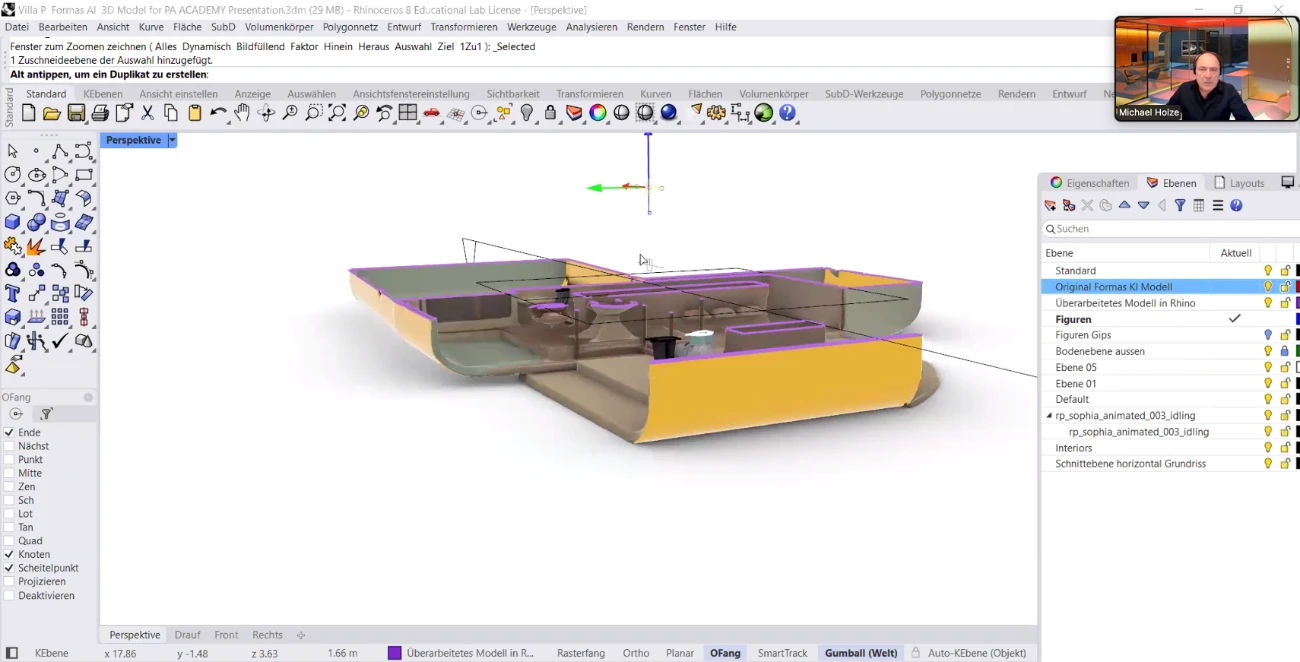Click the Explode tool icon in sidebar
Screen dimensions: 1300x662
pos(36,246)
